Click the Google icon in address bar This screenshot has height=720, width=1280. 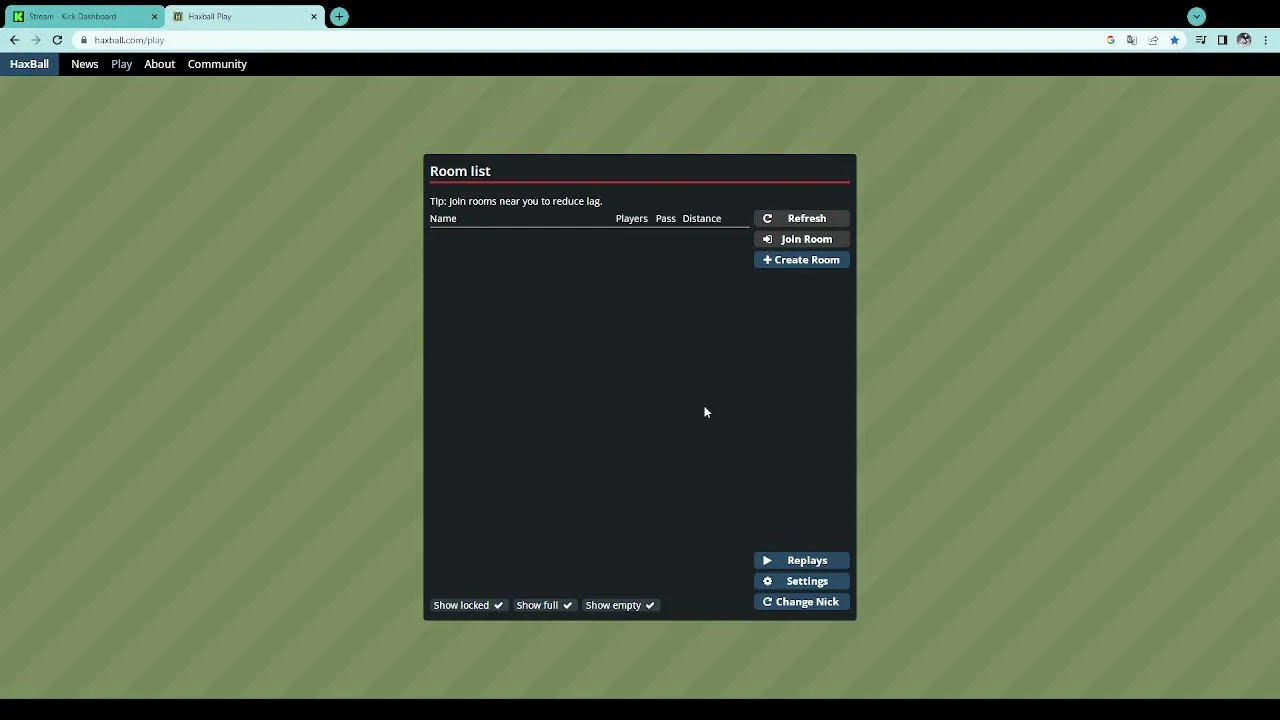1110,40
